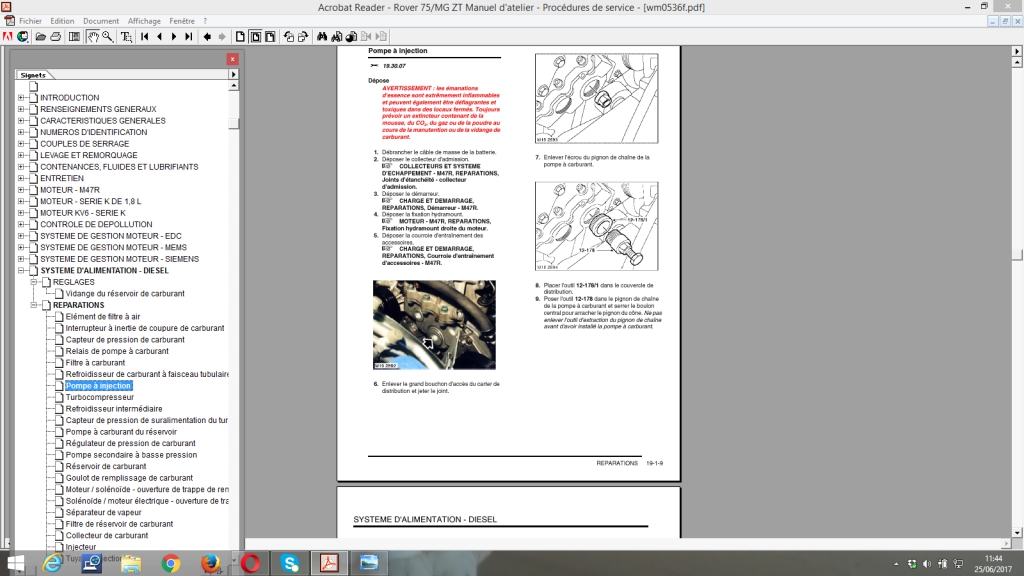Open Filtre à carburant bookmark
The height and width of the screenshot is (576, 1024).
click(x=95, y=362)
